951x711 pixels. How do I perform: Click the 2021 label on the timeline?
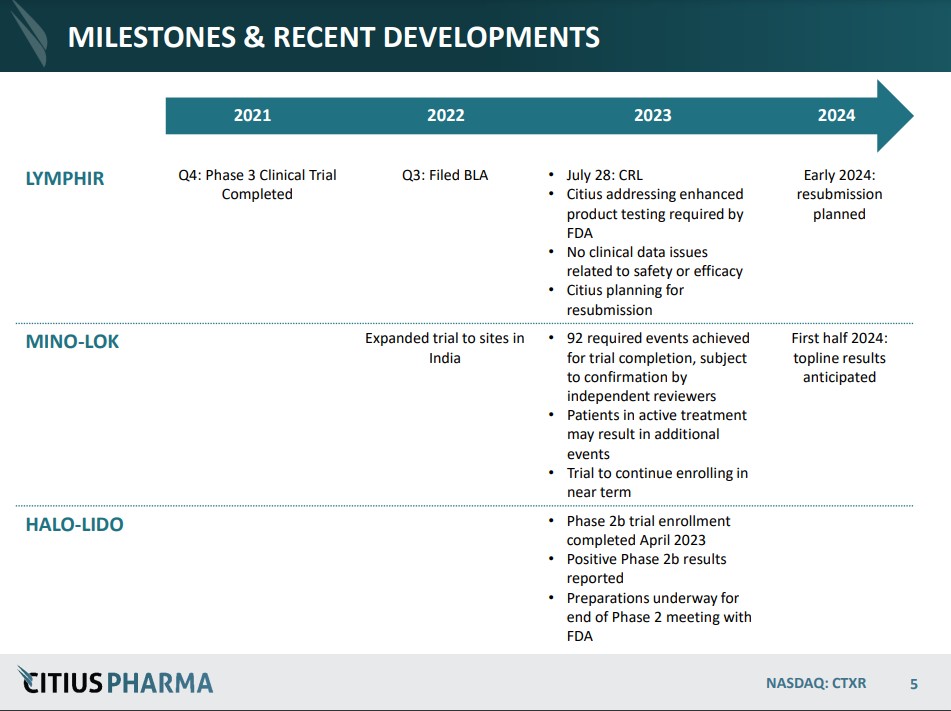point(252,115)
